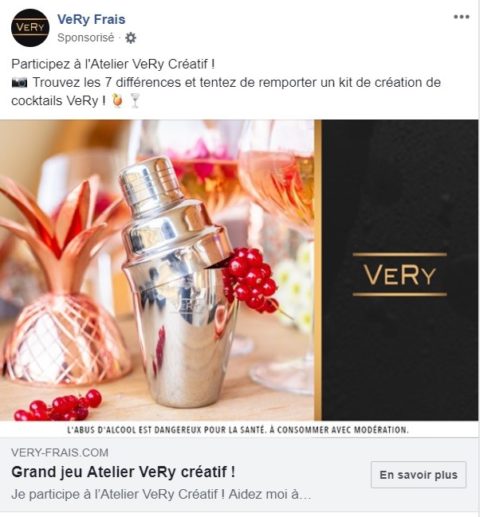The image size is (480, 517).
Task: Click the sponsored settings gear icon
Action: pos(130,38)
